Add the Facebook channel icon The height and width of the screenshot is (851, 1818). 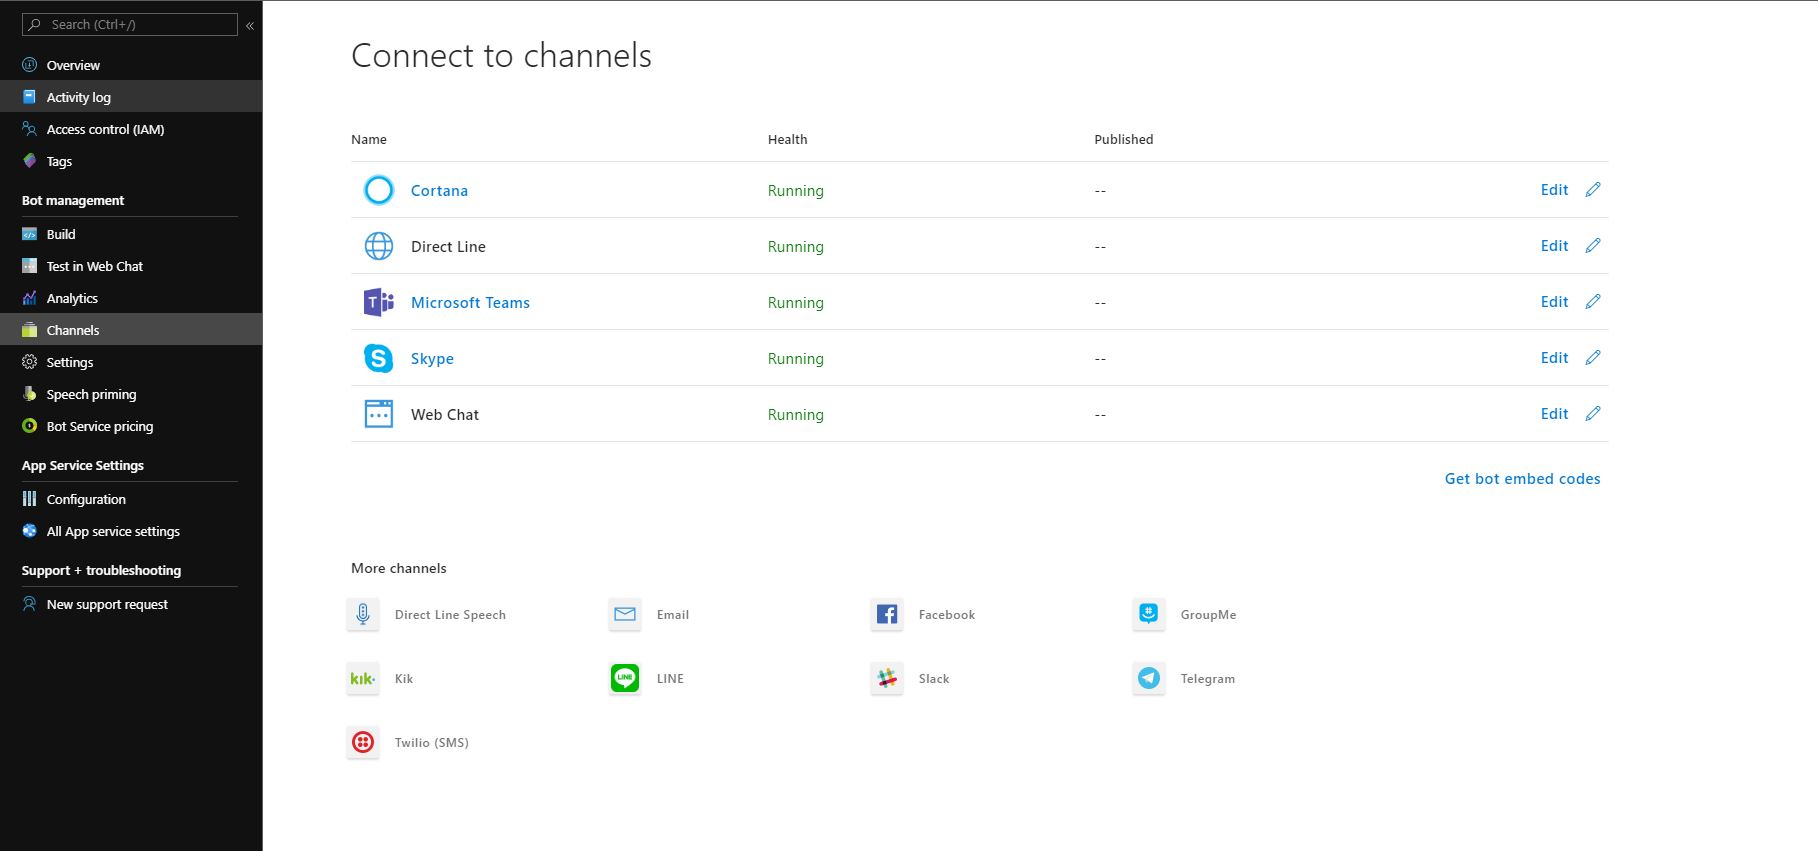click(887, 614)
